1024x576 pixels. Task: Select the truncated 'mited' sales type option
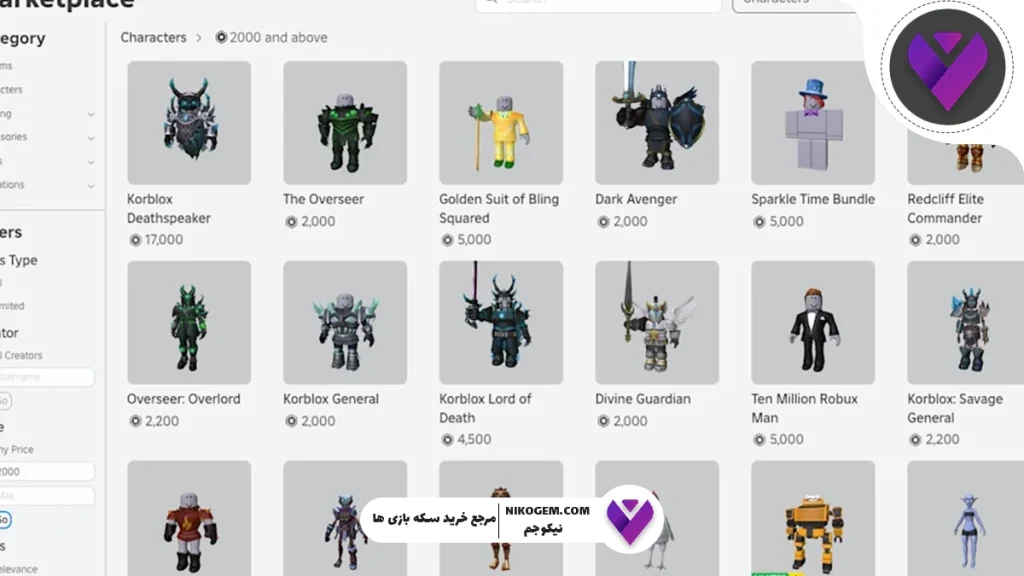pos(12,306)
